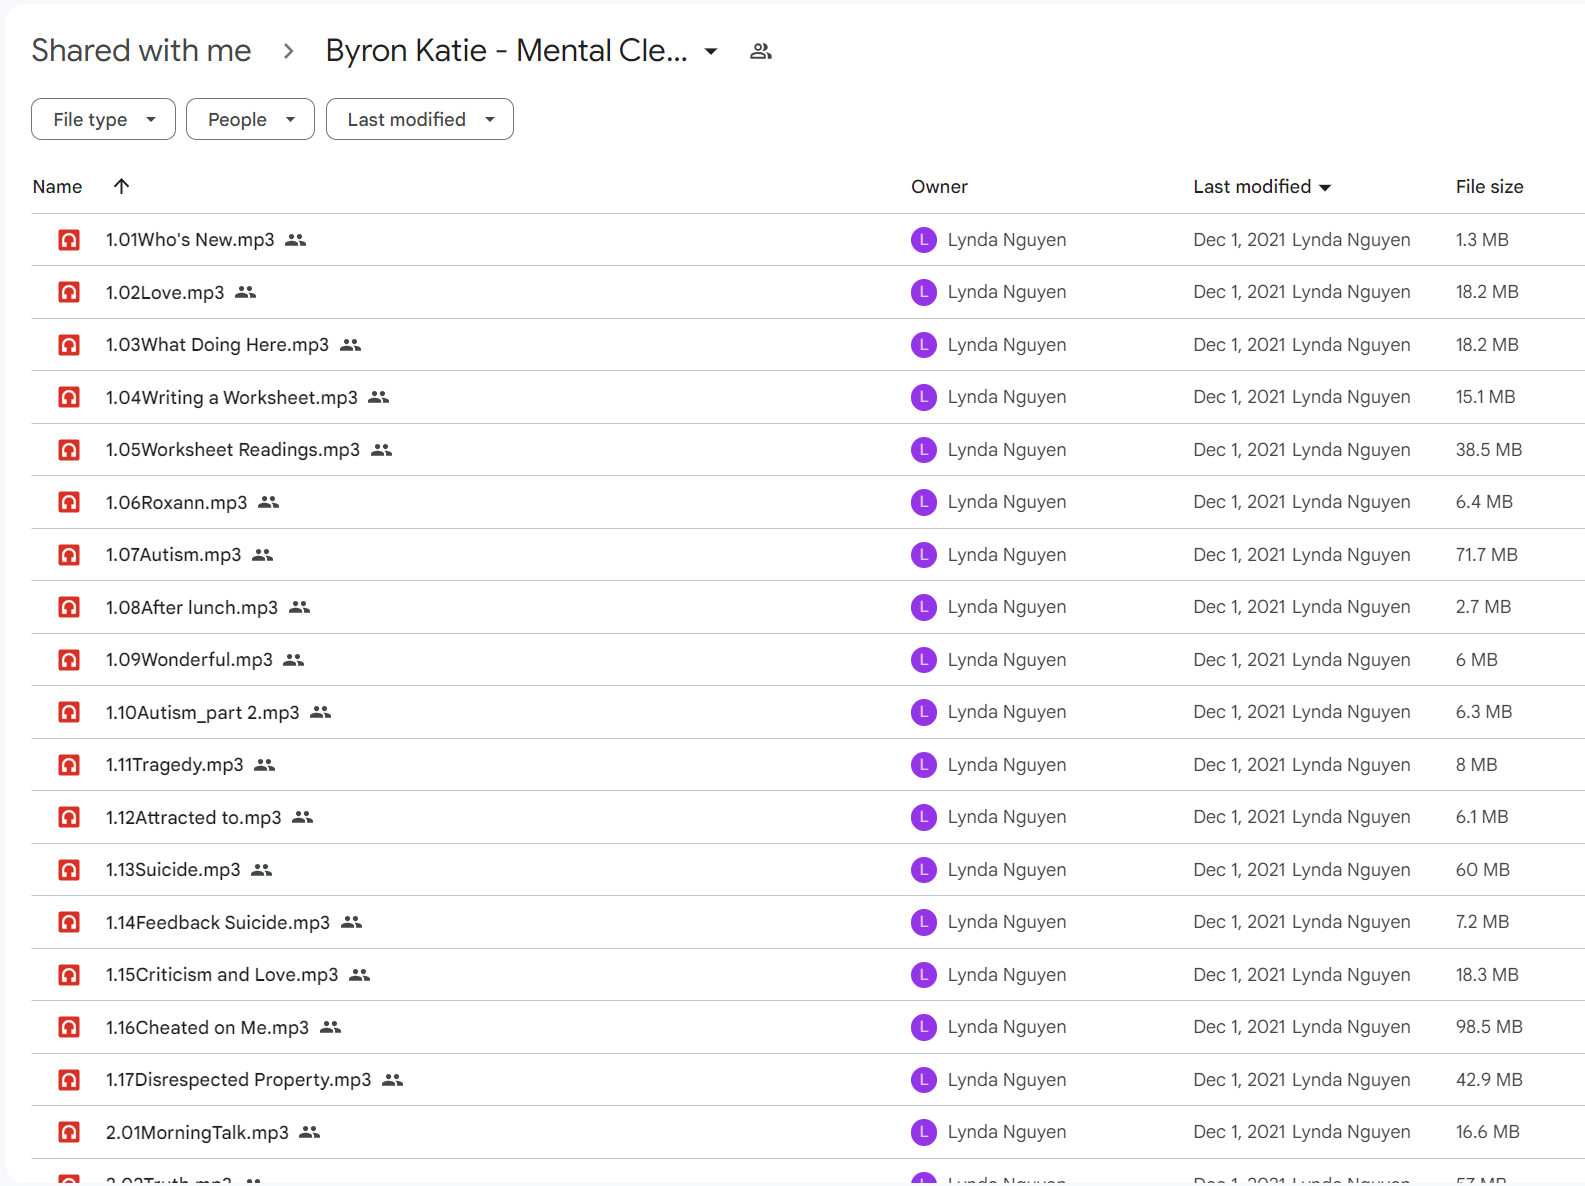Select file 1.10Autism_part 2.mp3
Image resolution: width=1585 pixels, height=1186 pixels.
tap(203, 712)
